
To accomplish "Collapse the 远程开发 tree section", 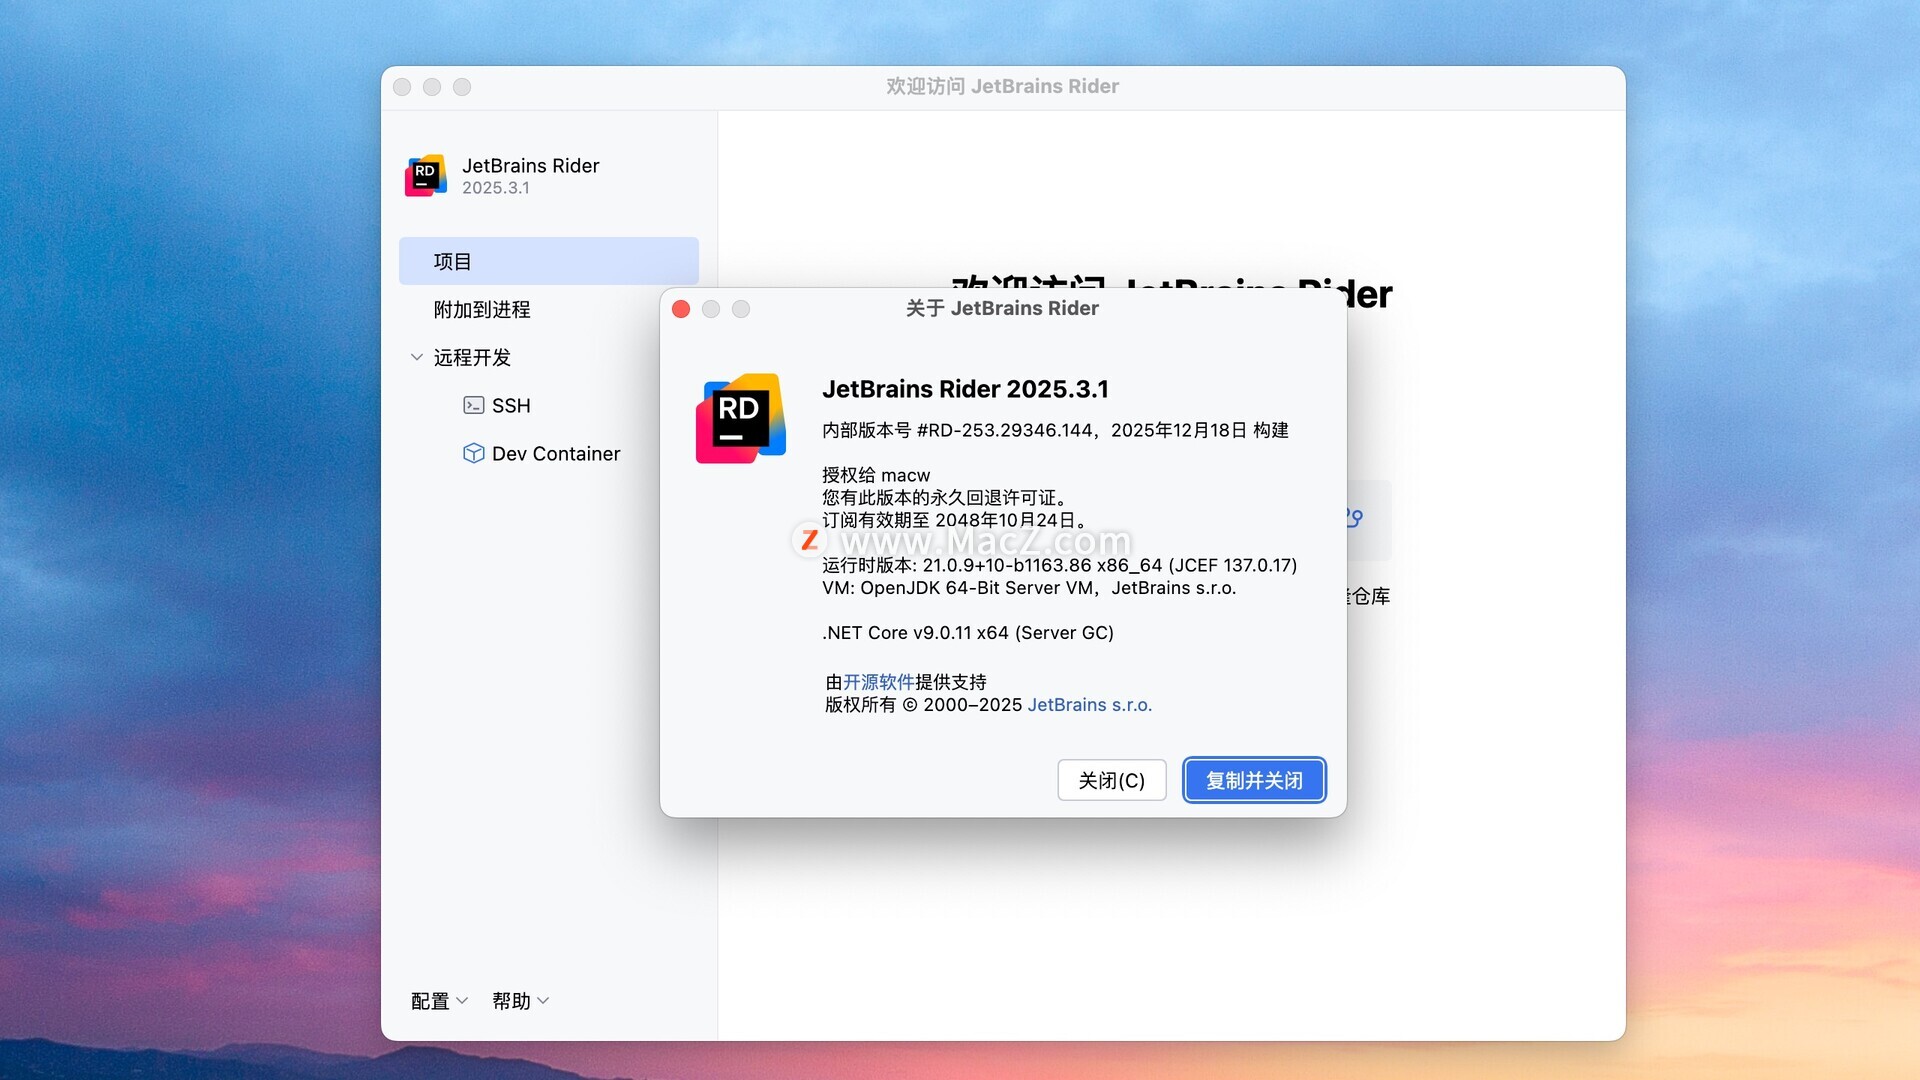I will (417, 357).
